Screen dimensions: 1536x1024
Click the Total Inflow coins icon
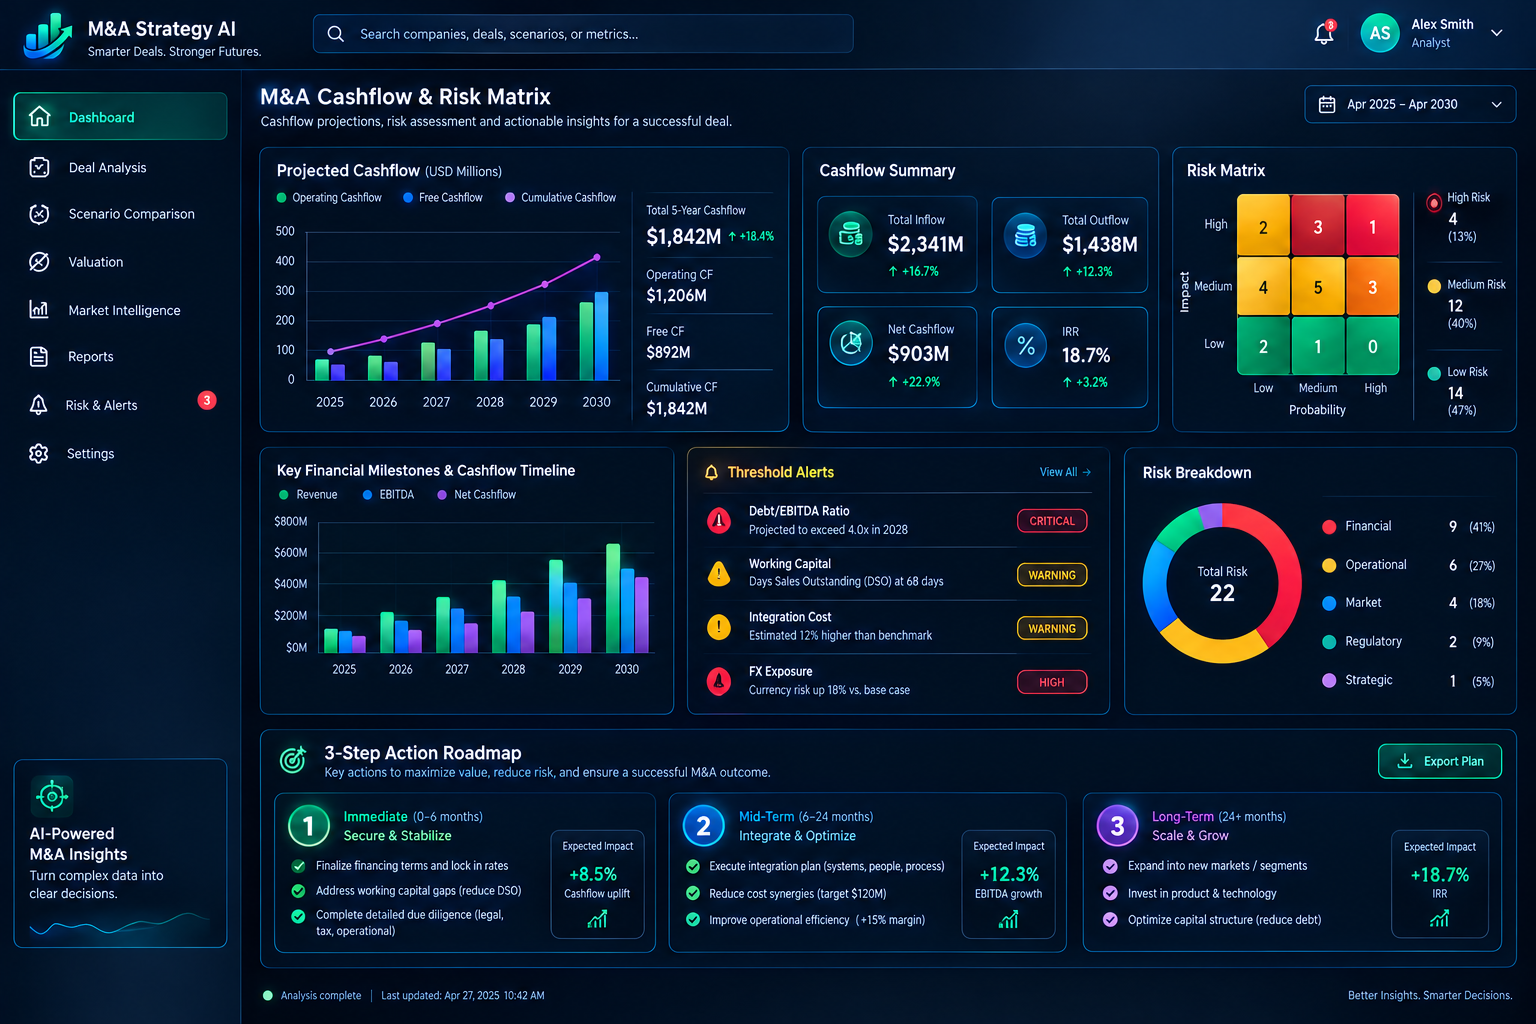(x=851, y=235)
